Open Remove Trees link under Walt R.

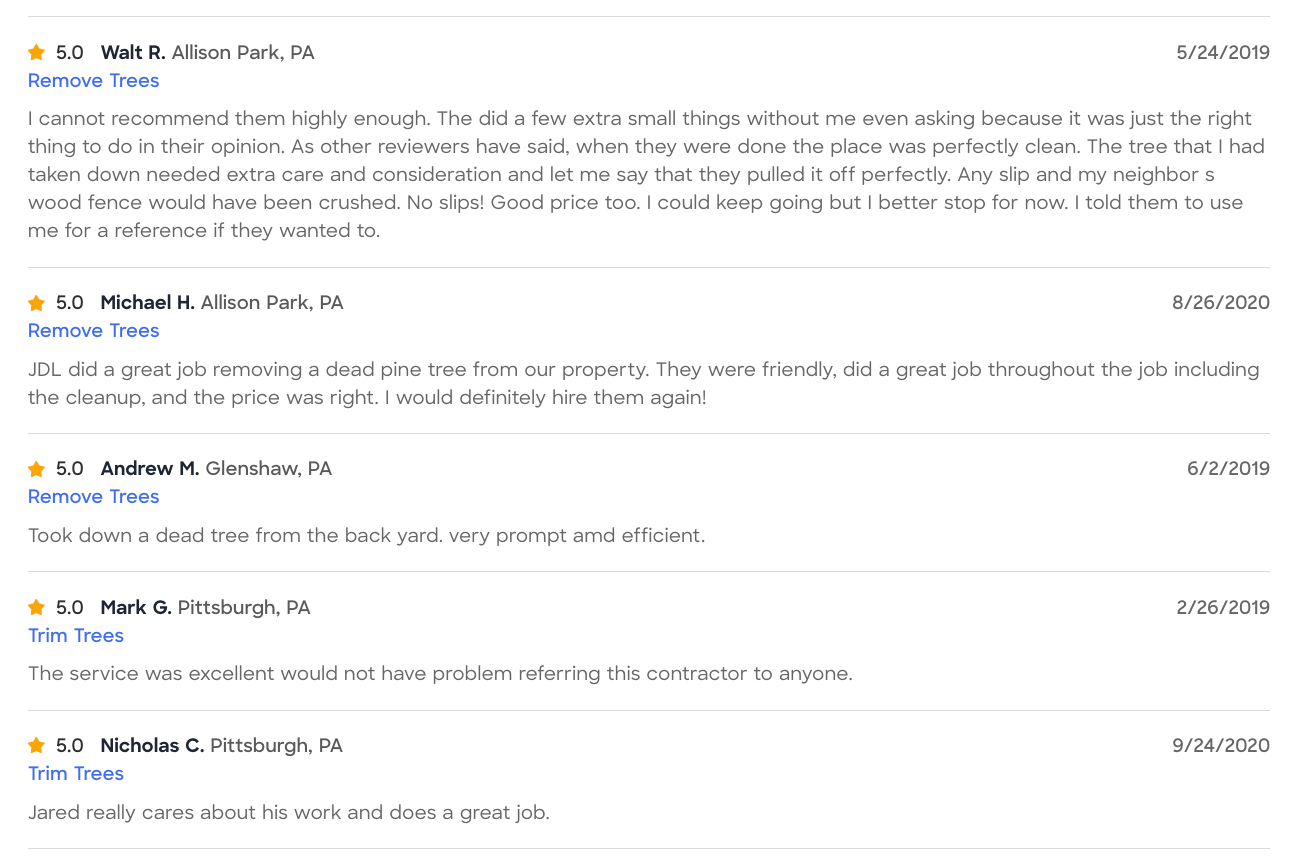pyautogui.click(x=94, y=80)
